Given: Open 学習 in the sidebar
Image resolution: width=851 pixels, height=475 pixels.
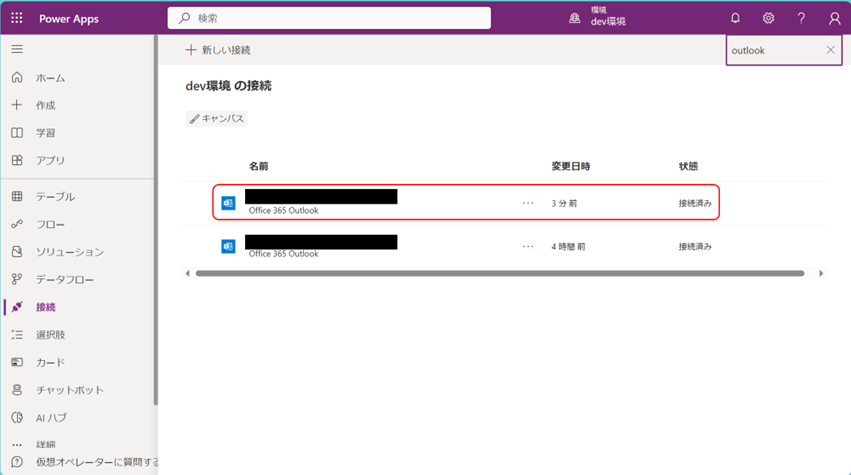Looking at the screenshot, I should point(46,133).
